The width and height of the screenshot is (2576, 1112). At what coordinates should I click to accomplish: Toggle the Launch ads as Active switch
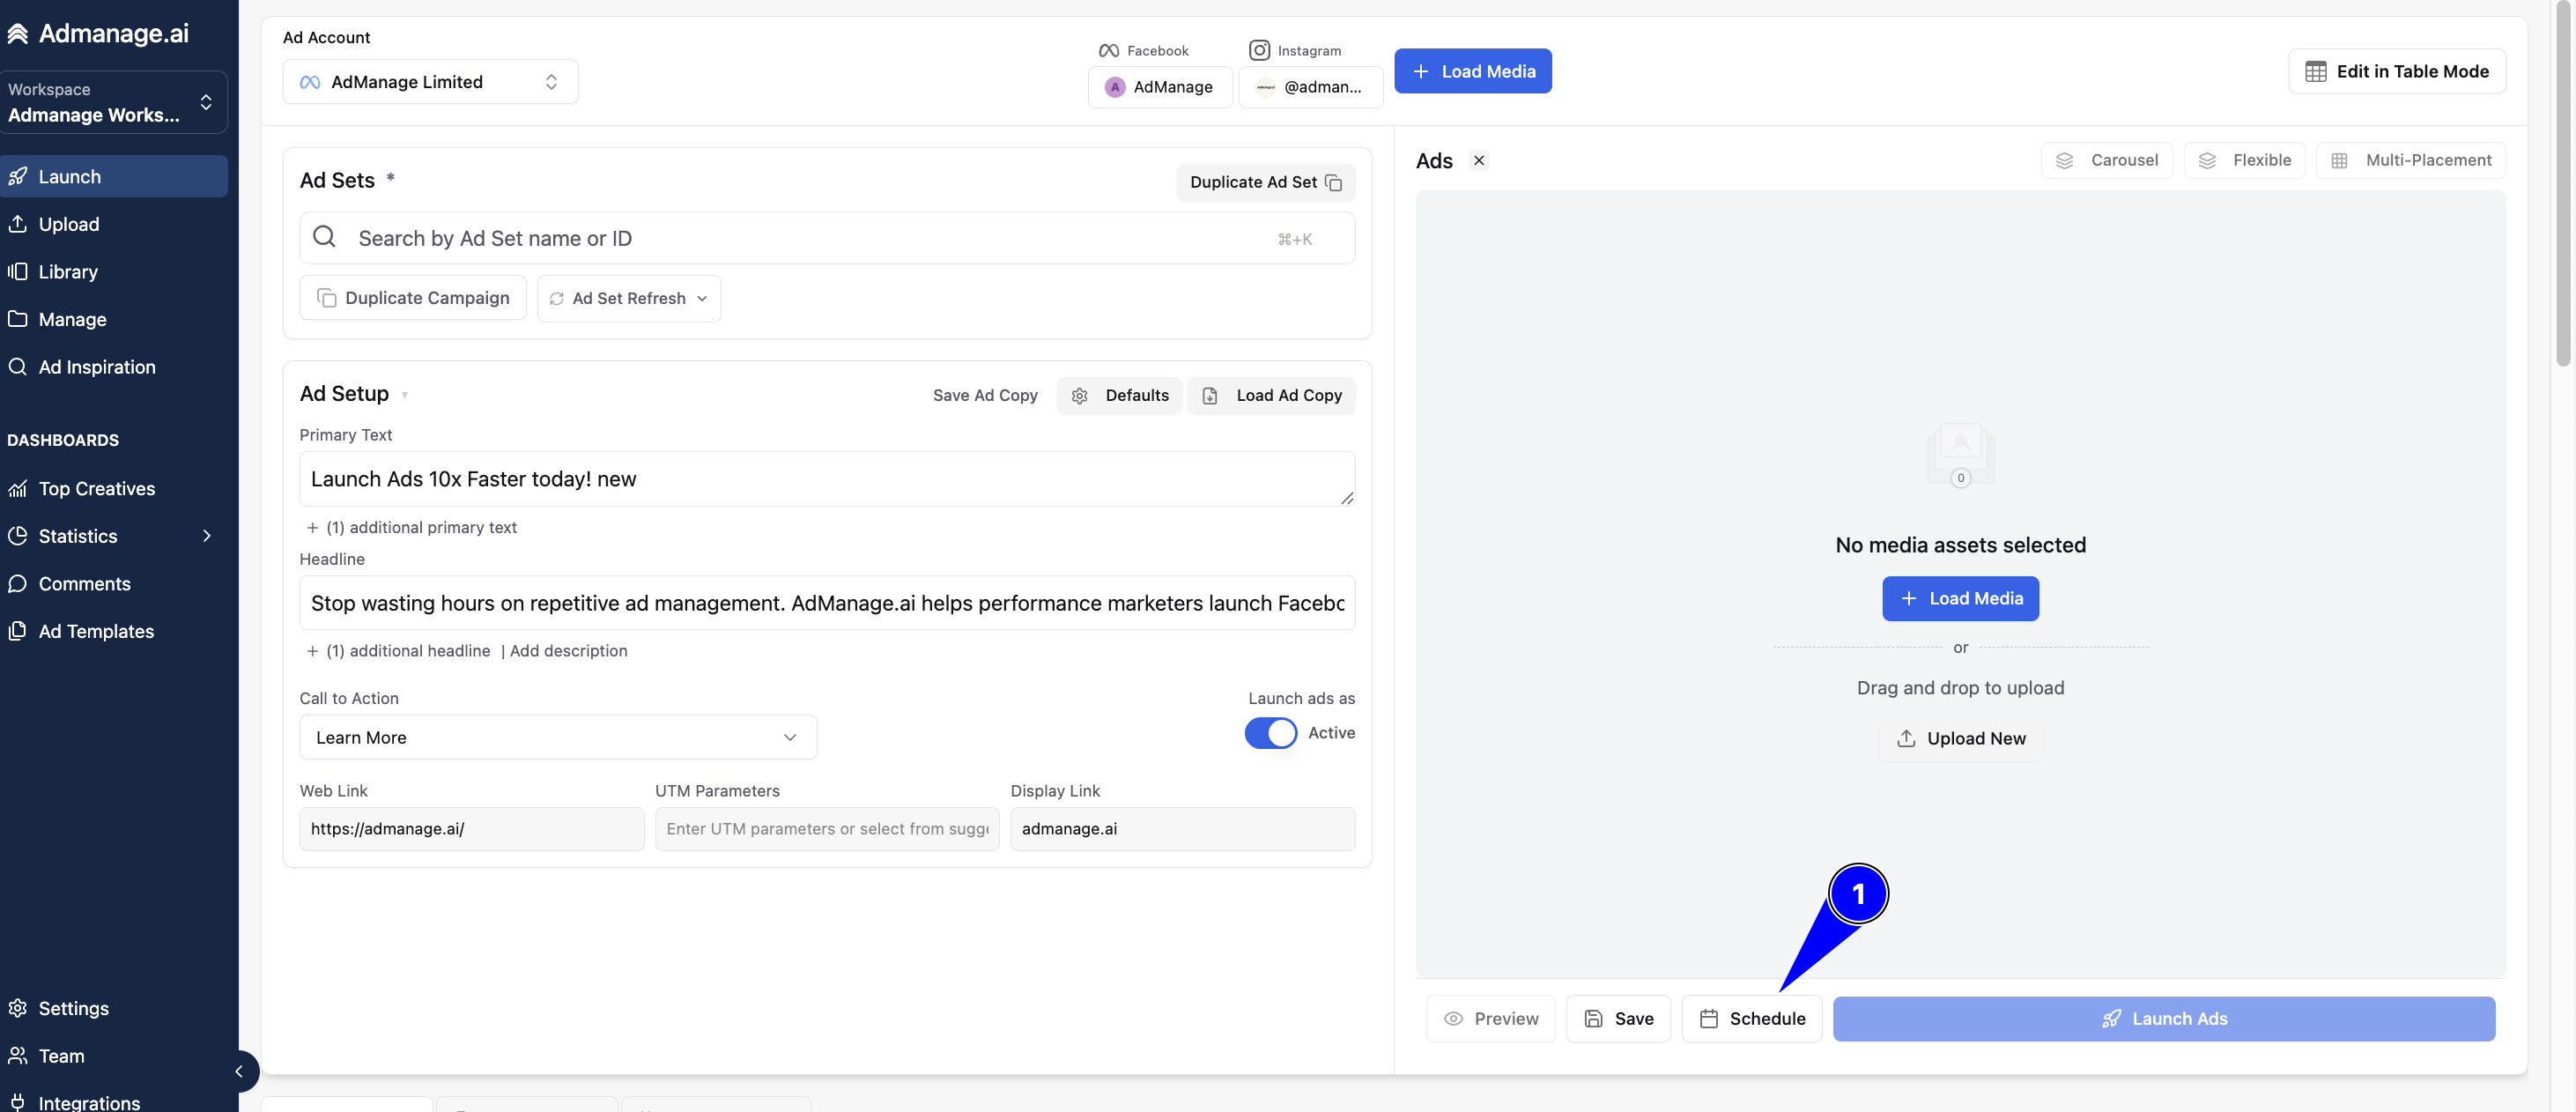click(1270, 733)
